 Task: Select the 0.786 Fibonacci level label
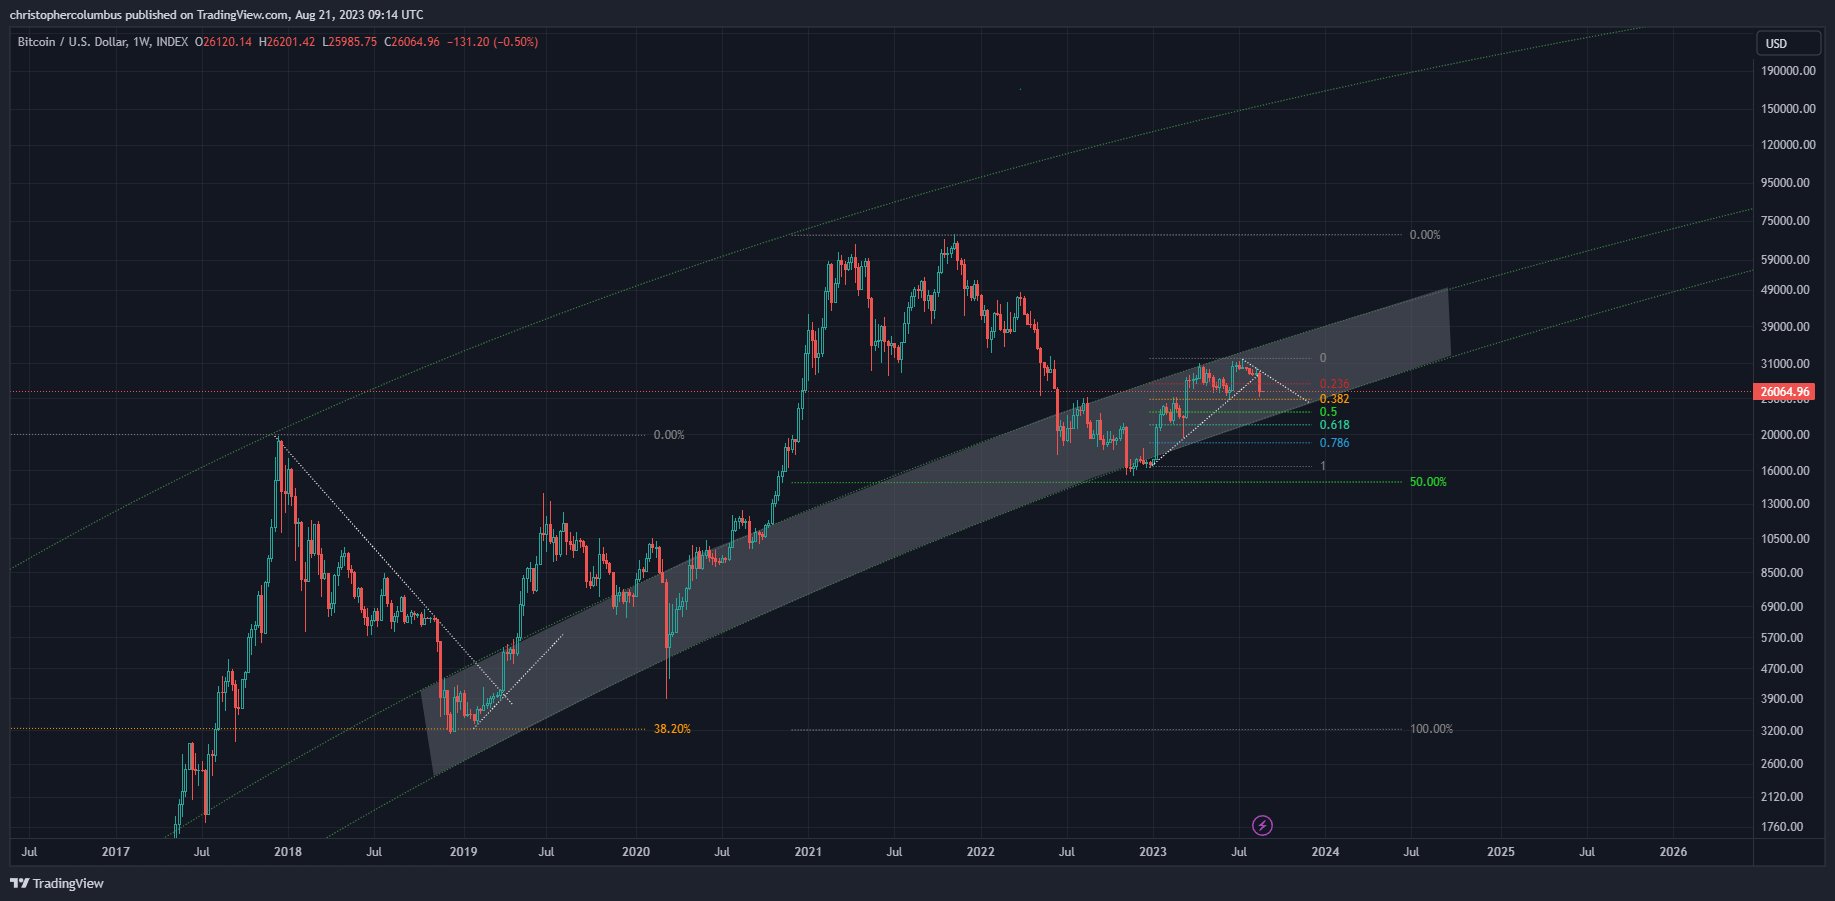pyautogui.click(x=1334, y=443)
